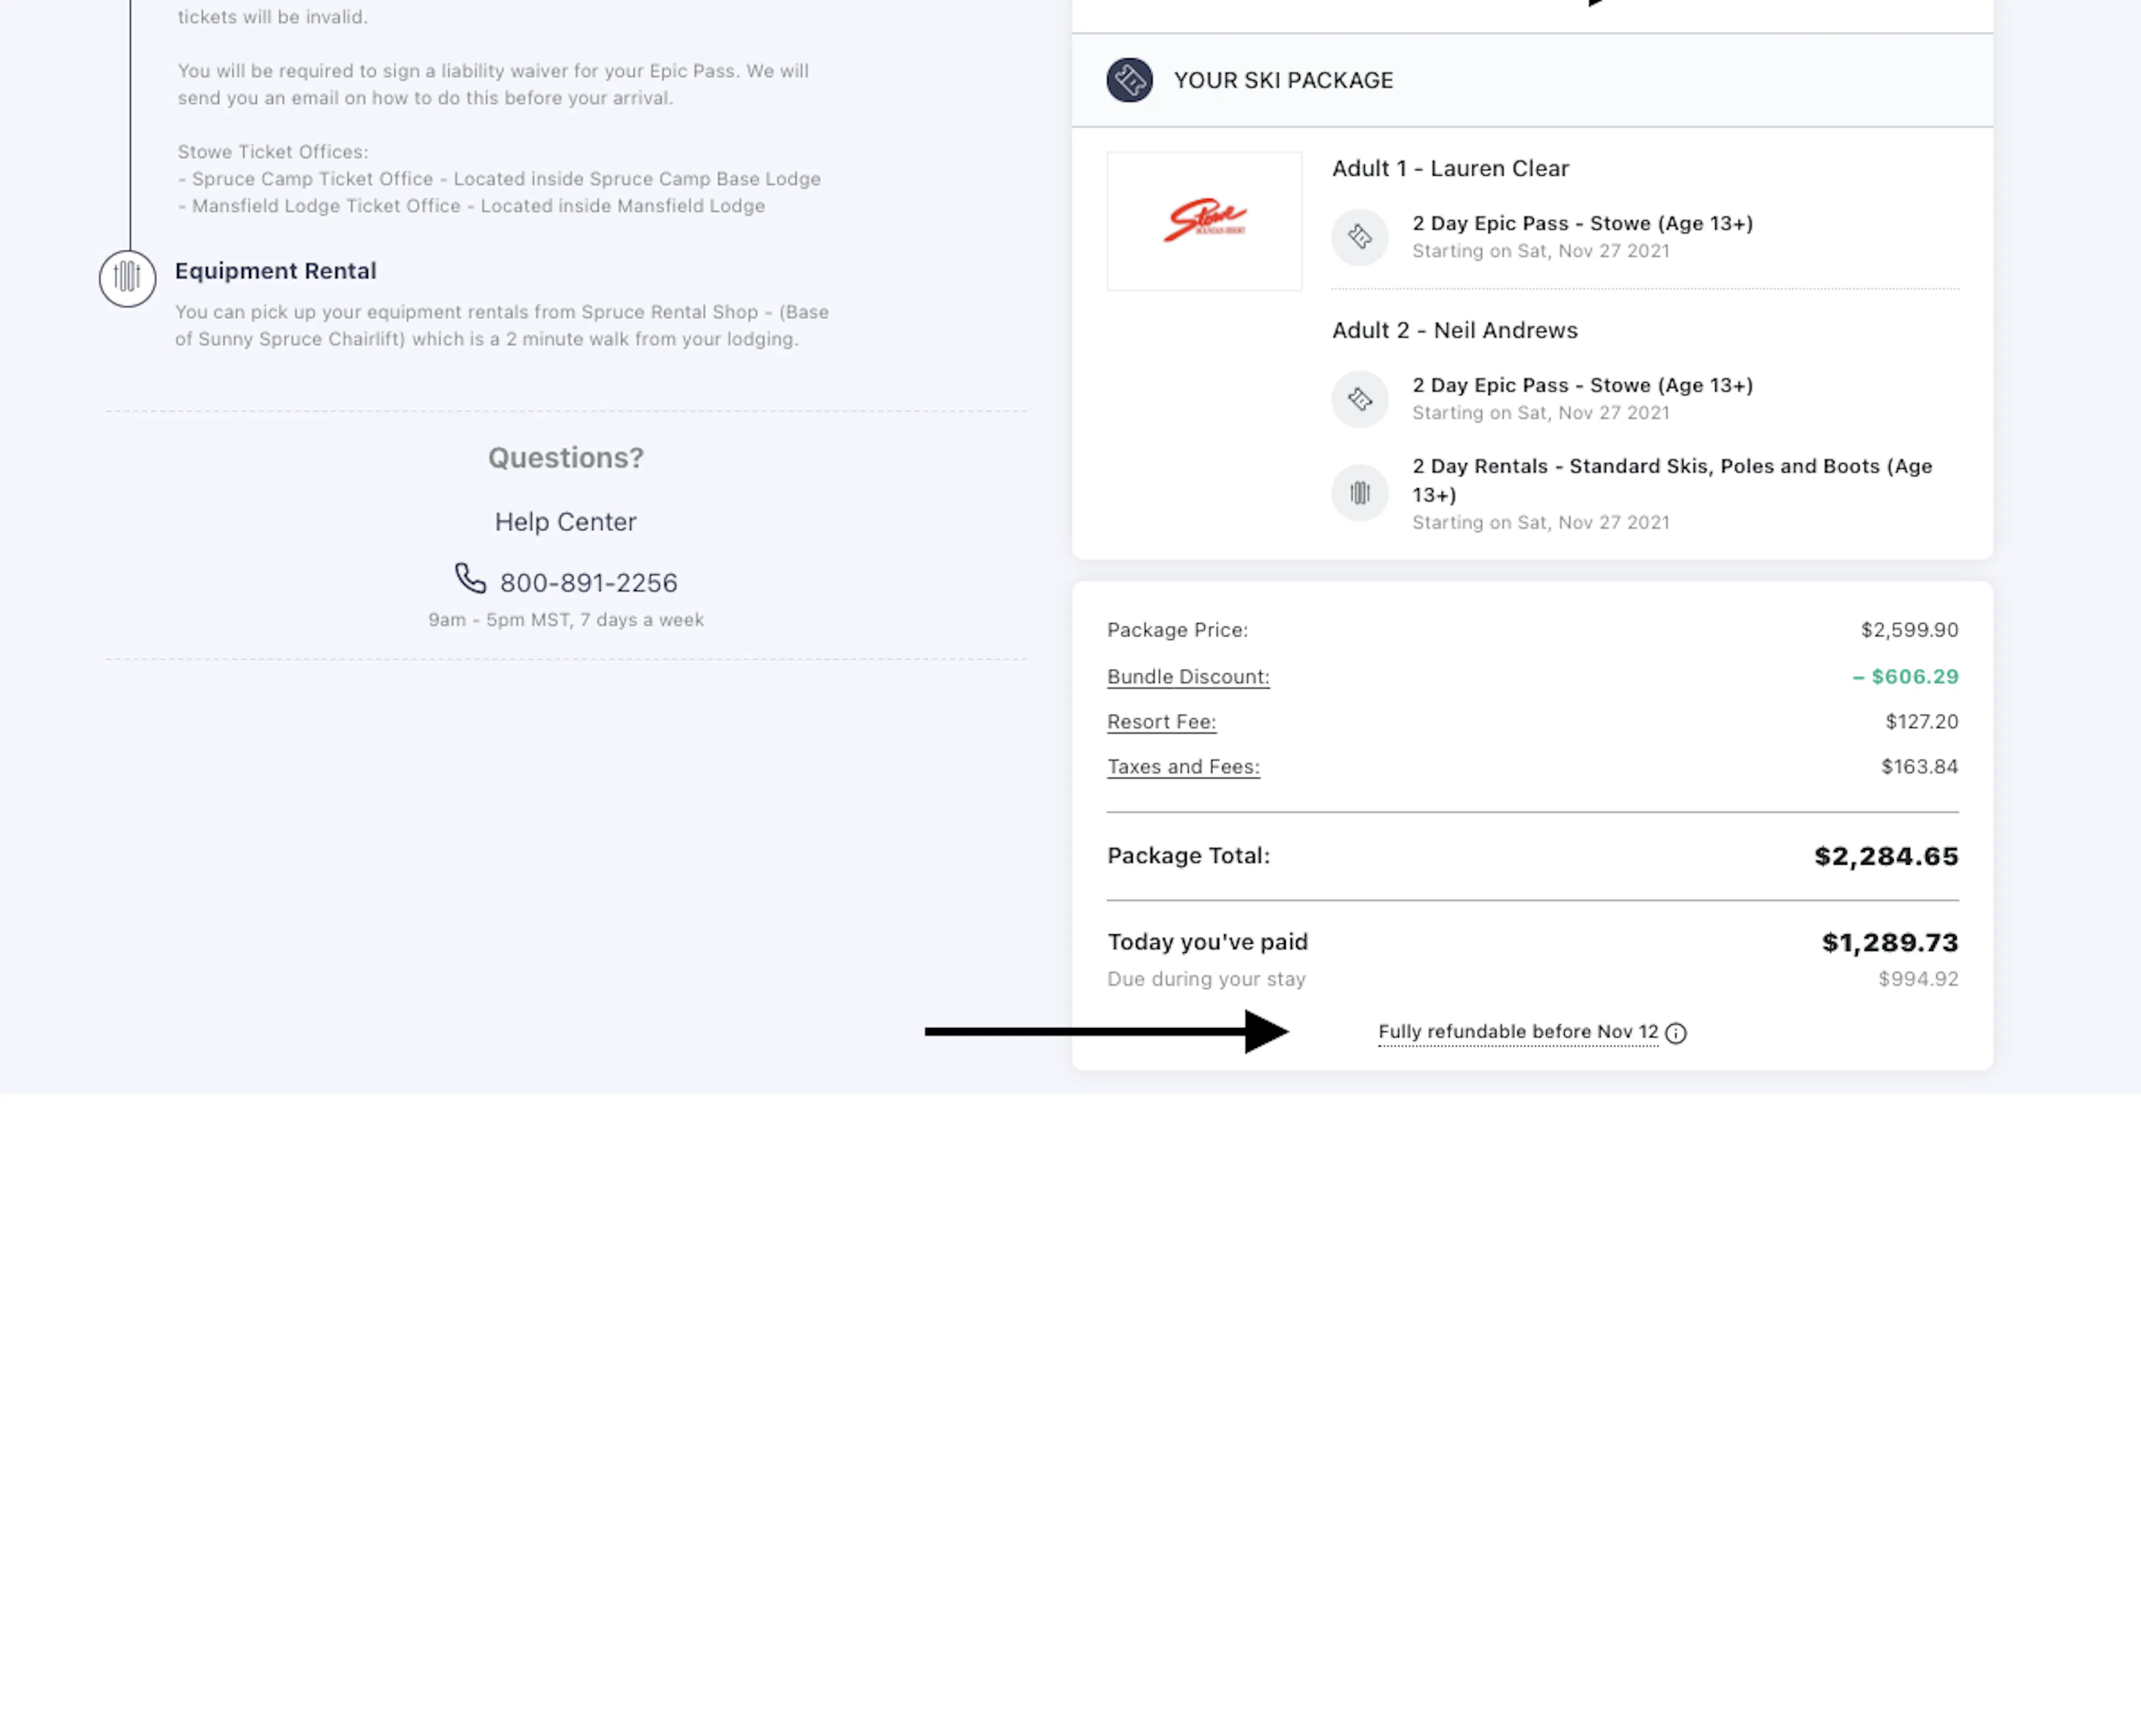2141x1736 pixels.
Task: Click Lauren Clear's Epic Pass ticket icon
Action: (1360, 237)
